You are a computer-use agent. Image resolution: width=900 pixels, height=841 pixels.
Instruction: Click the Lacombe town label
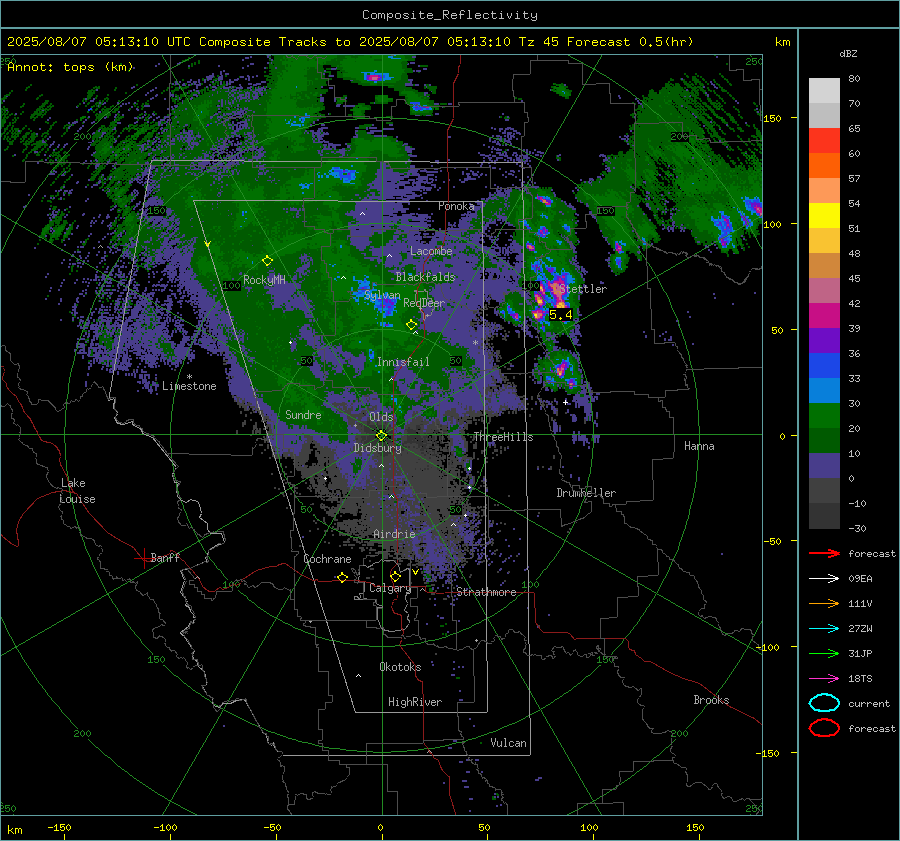pos(431,251)
